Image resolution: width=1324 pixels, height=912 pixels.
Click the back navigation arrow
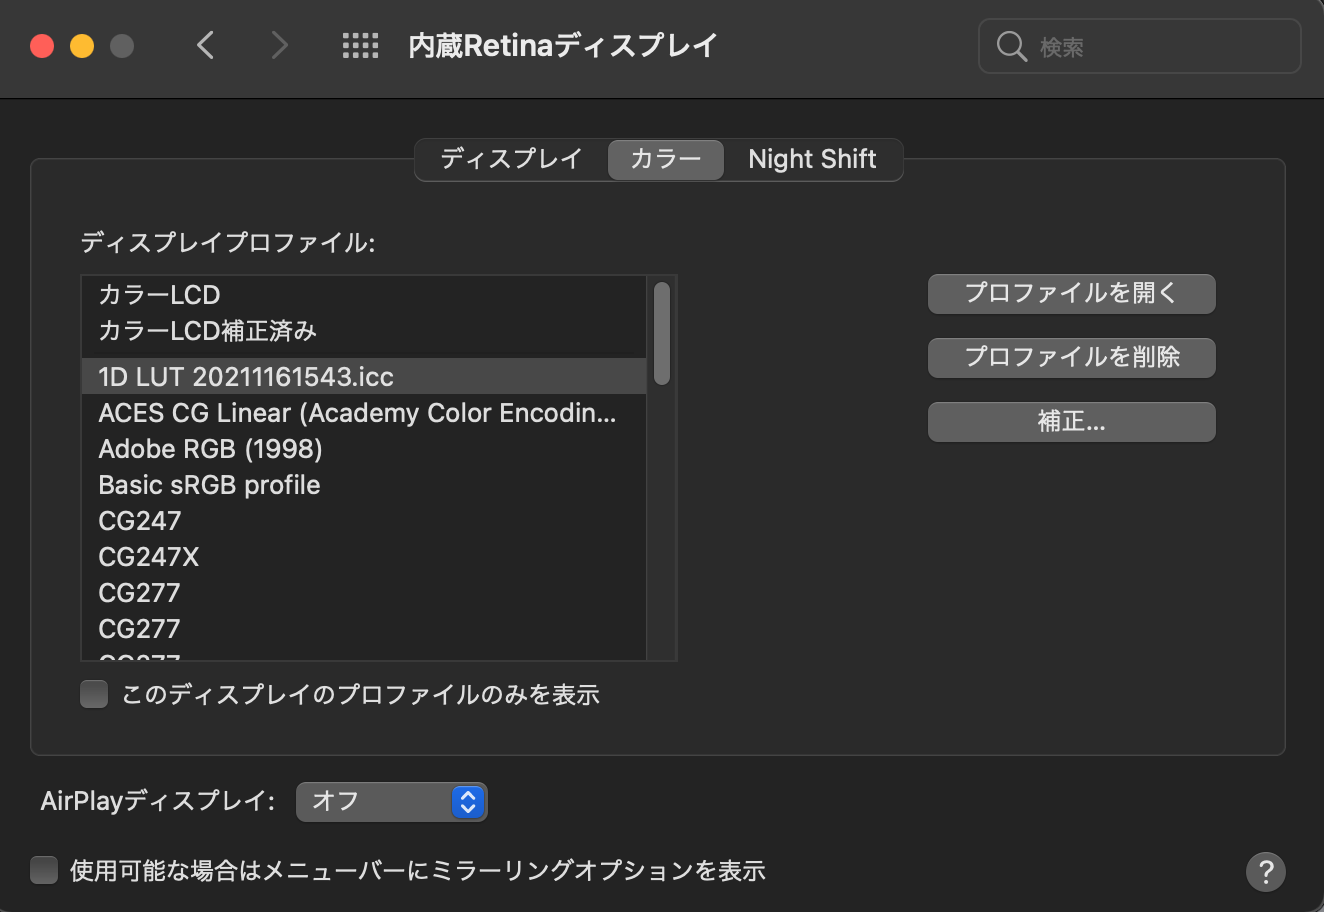coord(206,46)
